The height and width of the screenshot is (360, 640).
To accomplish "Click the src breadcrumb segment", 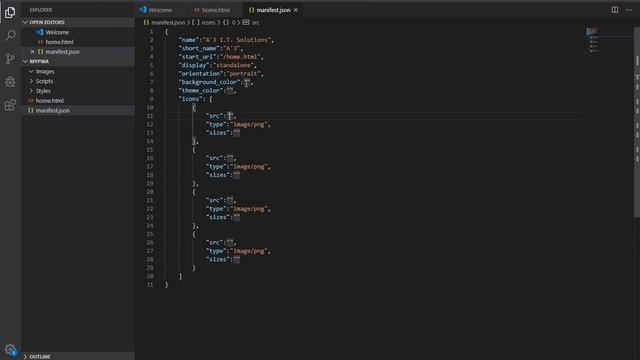I will click(251, 22).
